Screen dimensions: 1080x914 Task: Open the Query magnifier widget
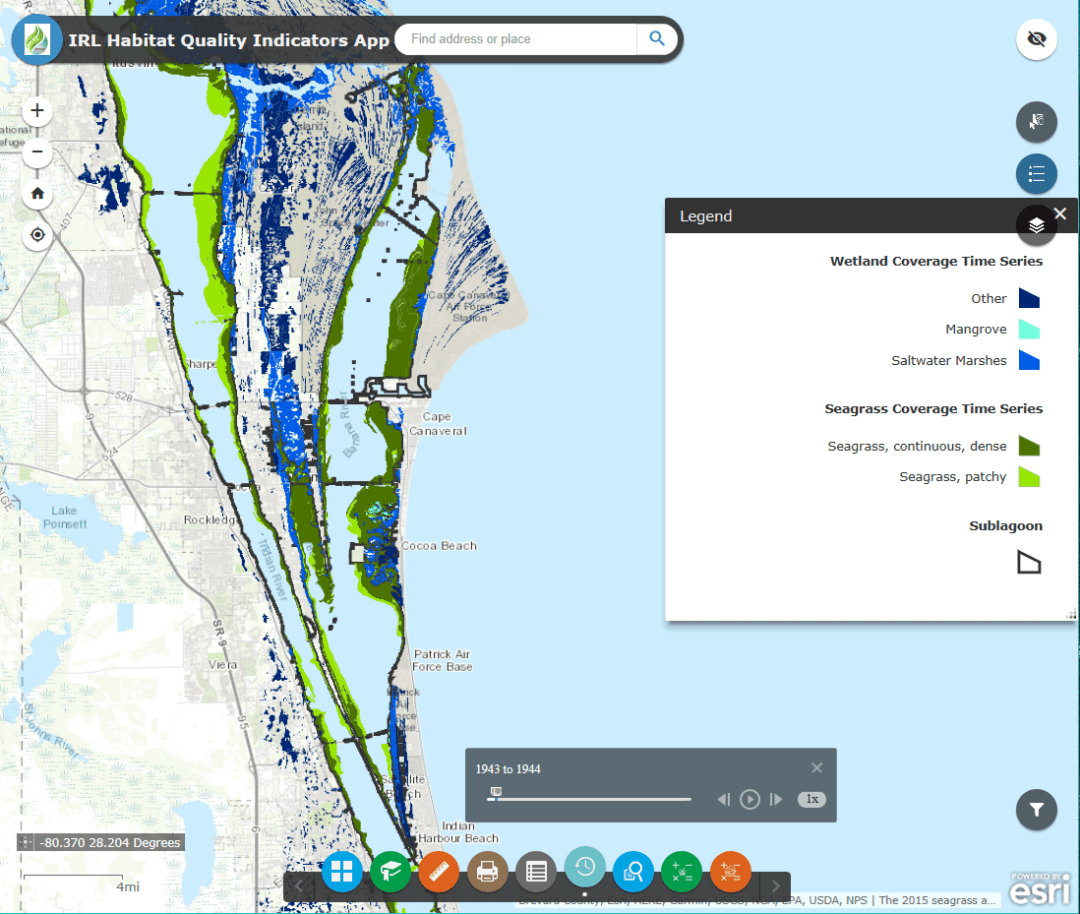(633, 871)
